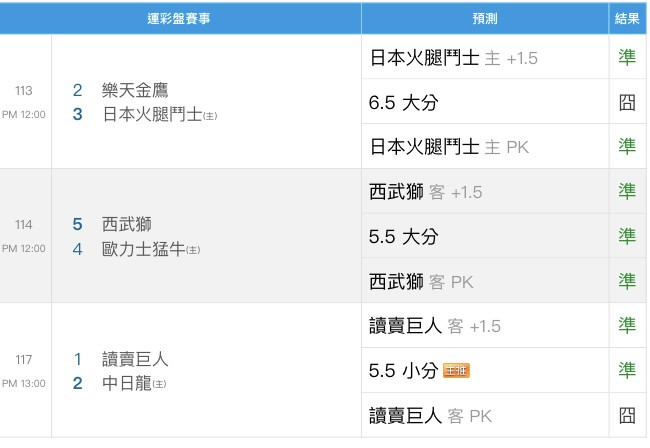Click the 囧 result for 6.5 大分
The width and height of the screenshot is (650, 448).
click(x=627, y=102)
